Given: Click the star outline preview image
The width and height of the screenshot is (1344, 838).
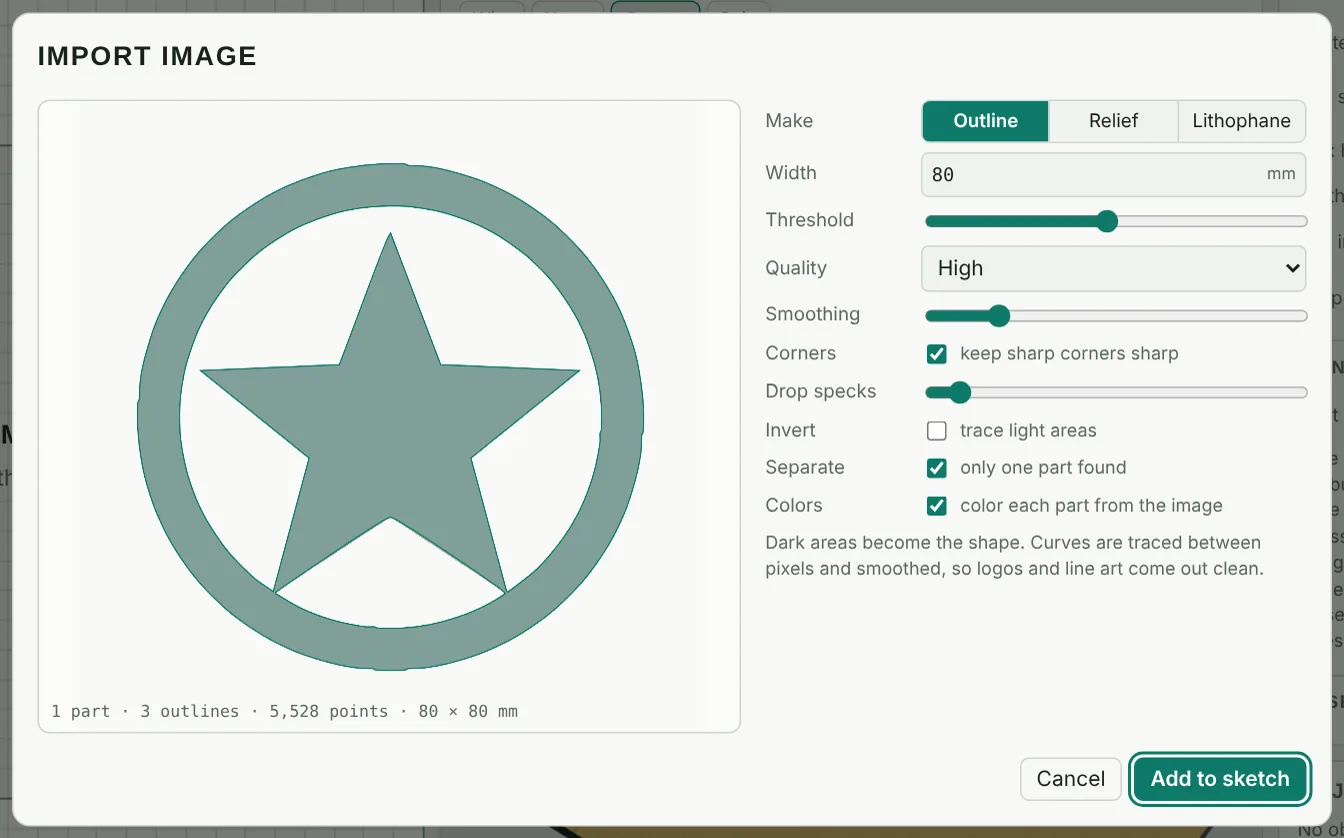Looking at the screenshot, I should click(390, 416).
